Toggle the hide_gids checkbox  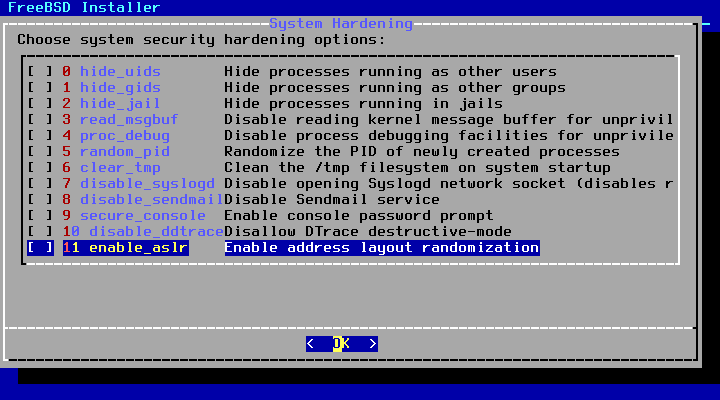pyautogui.click(x=40, y=87)
